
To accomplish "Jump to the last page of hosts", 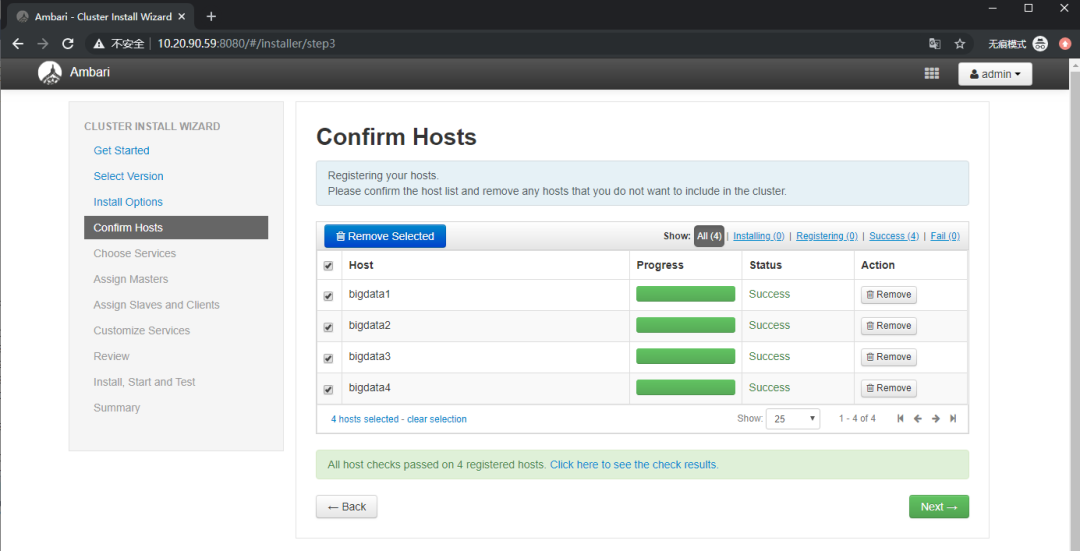I will tap(953, 418).
